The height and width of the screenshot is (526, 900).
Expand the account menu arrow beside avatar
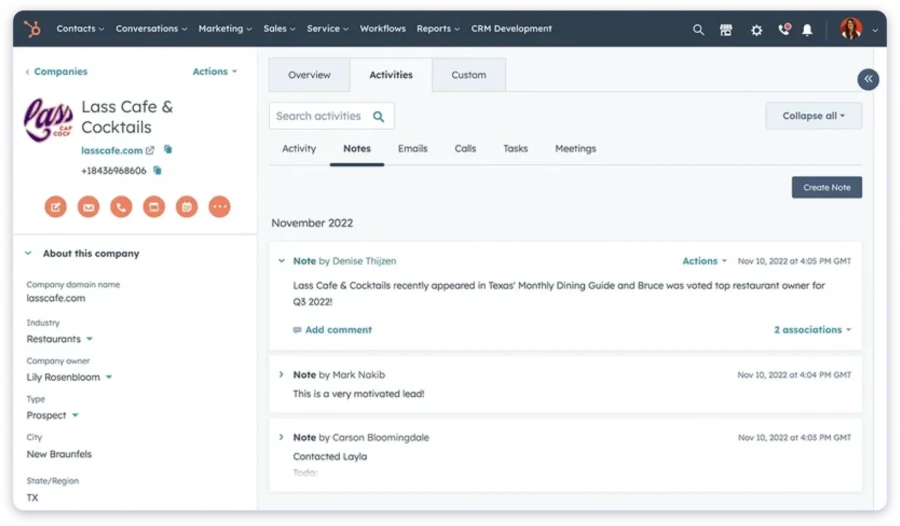(x=875, y=30)
